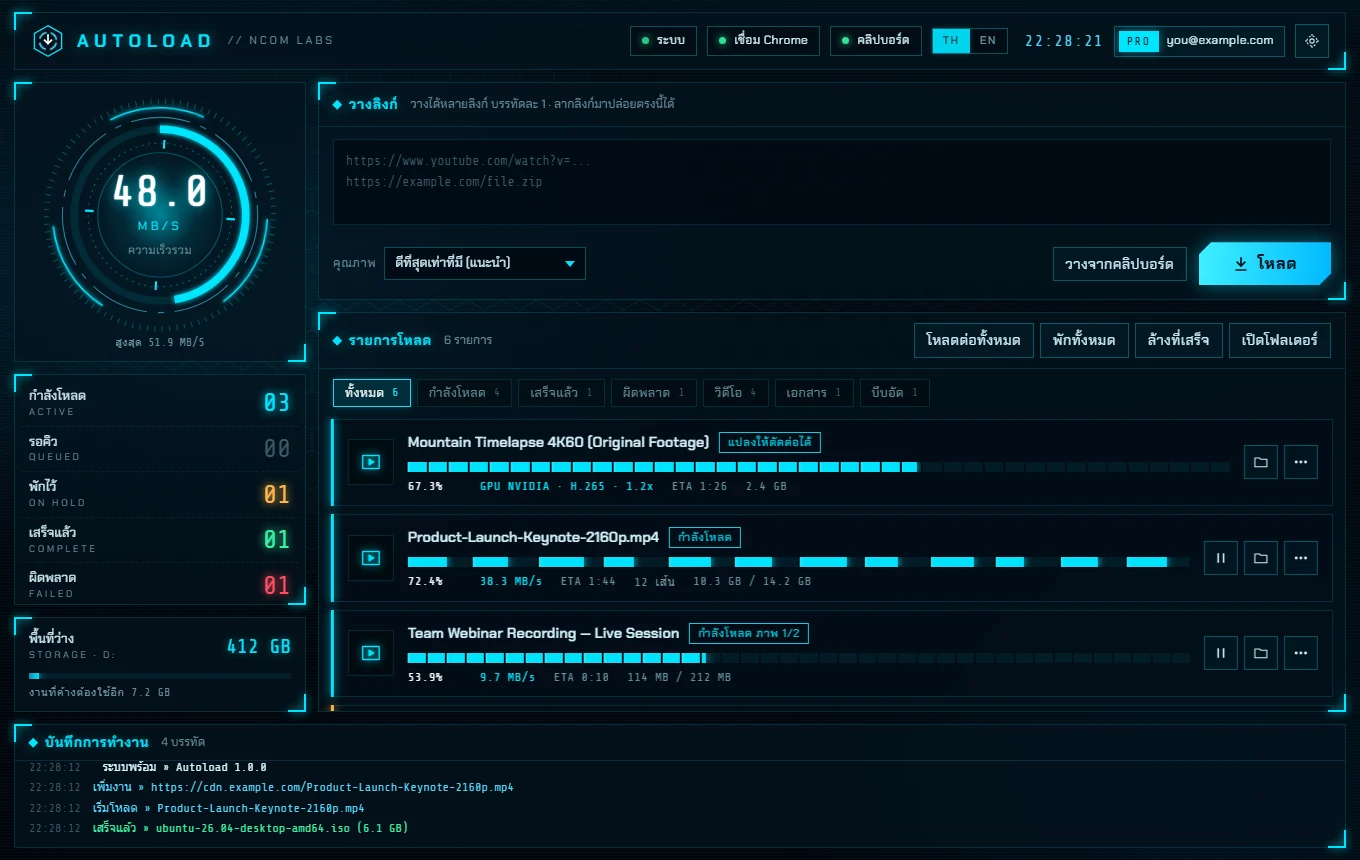Select the บีบอัด filter tab
The image size is (1360, 860).
895,393
